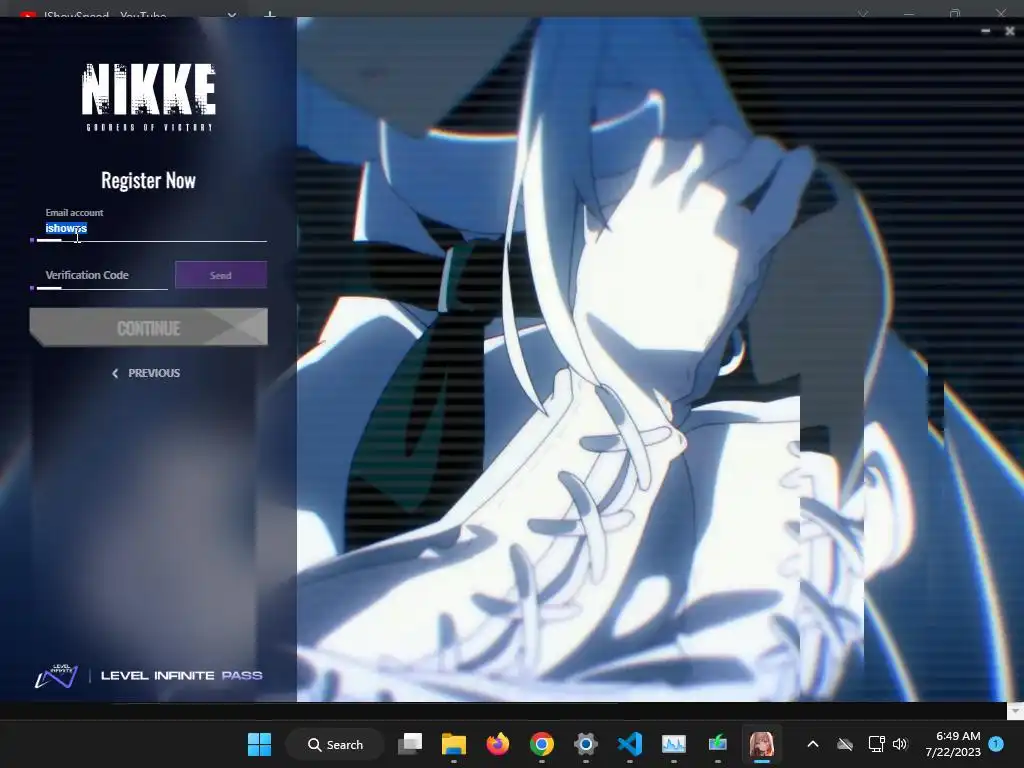The height and width of the screenshot is (768, 1024).
Task: Click the CONTINUE button
Action: point(148,327)
